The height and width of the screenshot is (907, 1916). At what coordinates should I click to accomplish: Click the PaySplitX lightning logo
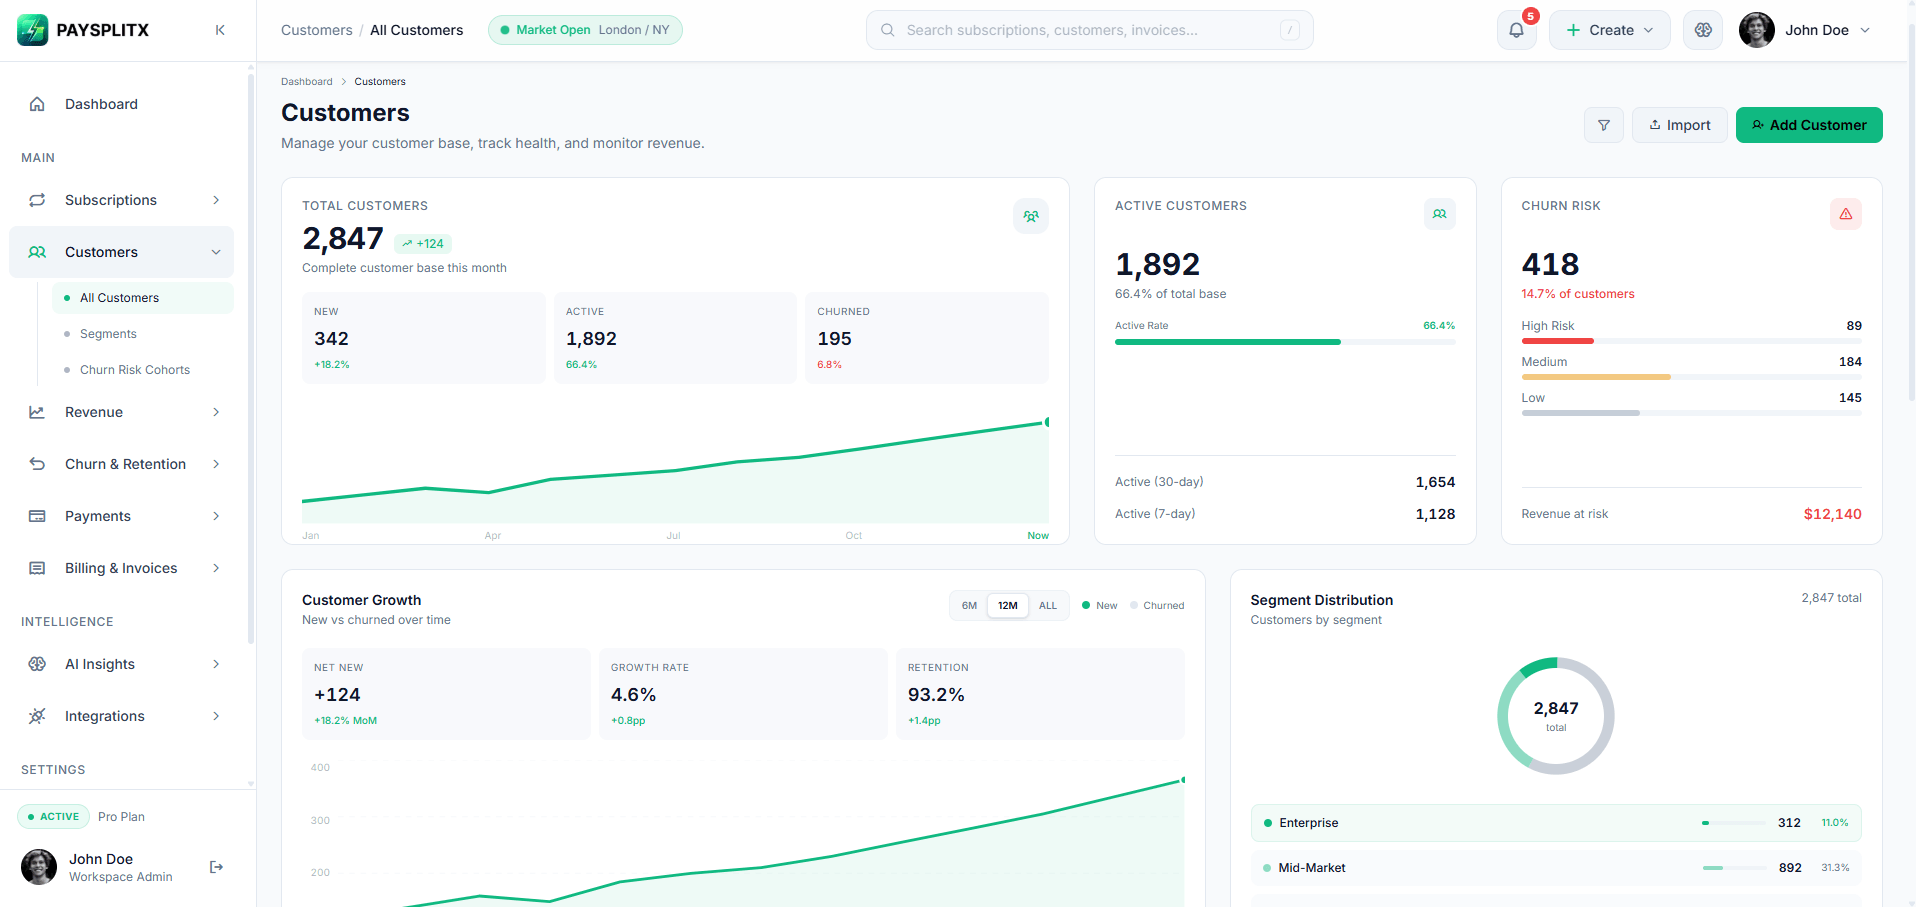pos(33,30)
